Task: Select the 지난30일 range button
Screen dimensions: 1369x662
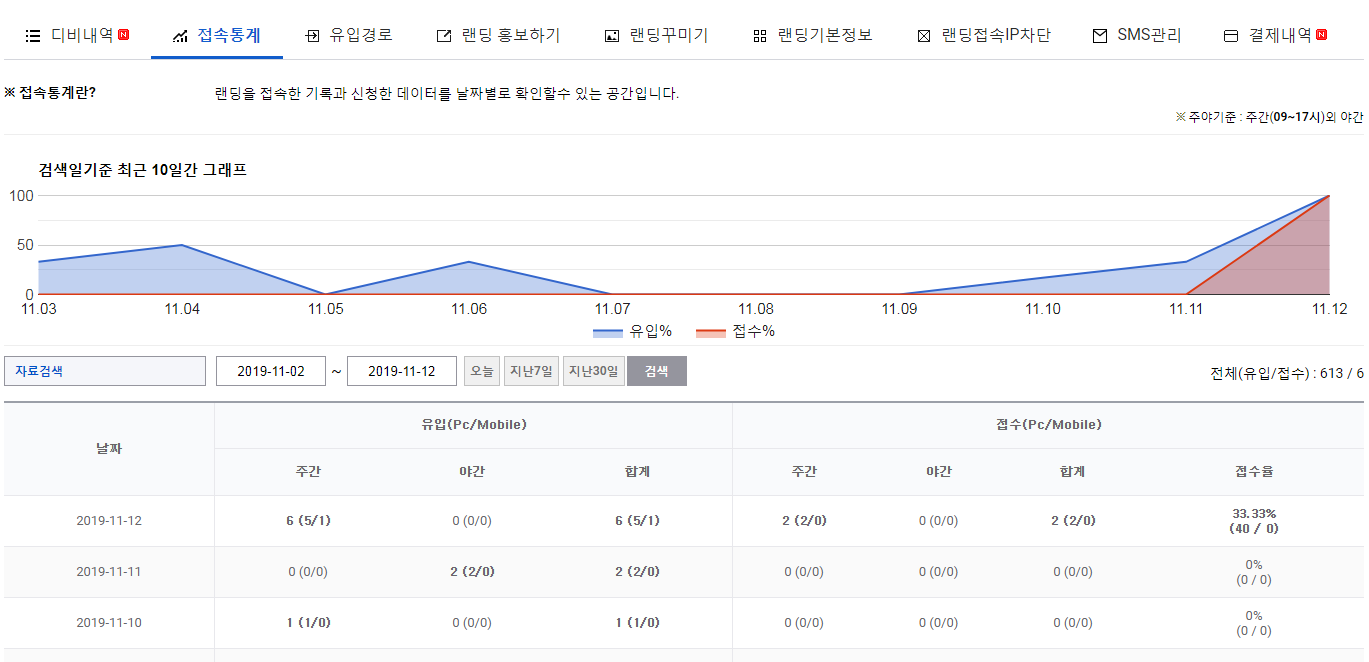Action: (593, 371)
